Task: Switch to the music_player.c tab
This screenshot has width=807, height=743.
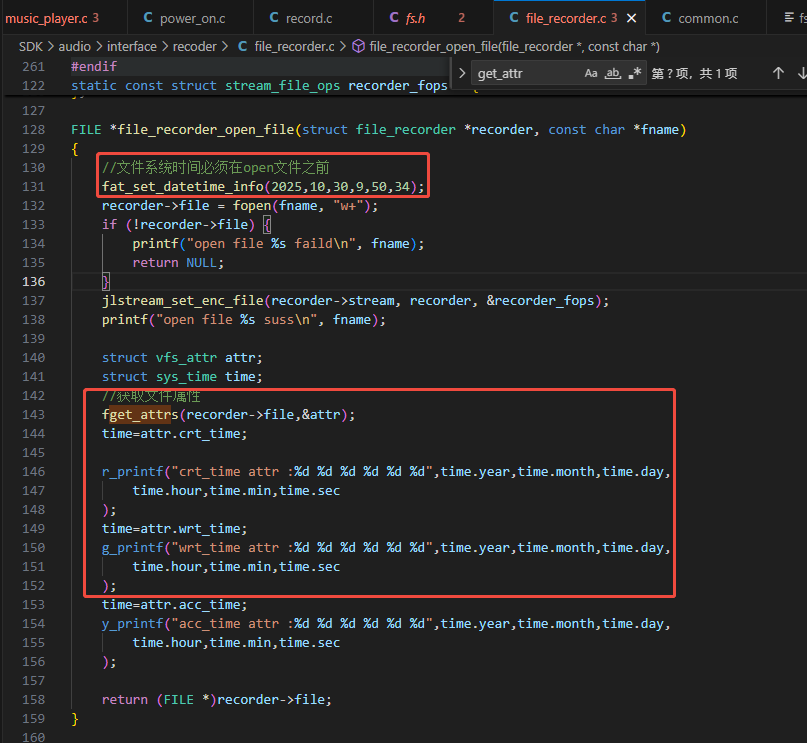Action: 51,19
